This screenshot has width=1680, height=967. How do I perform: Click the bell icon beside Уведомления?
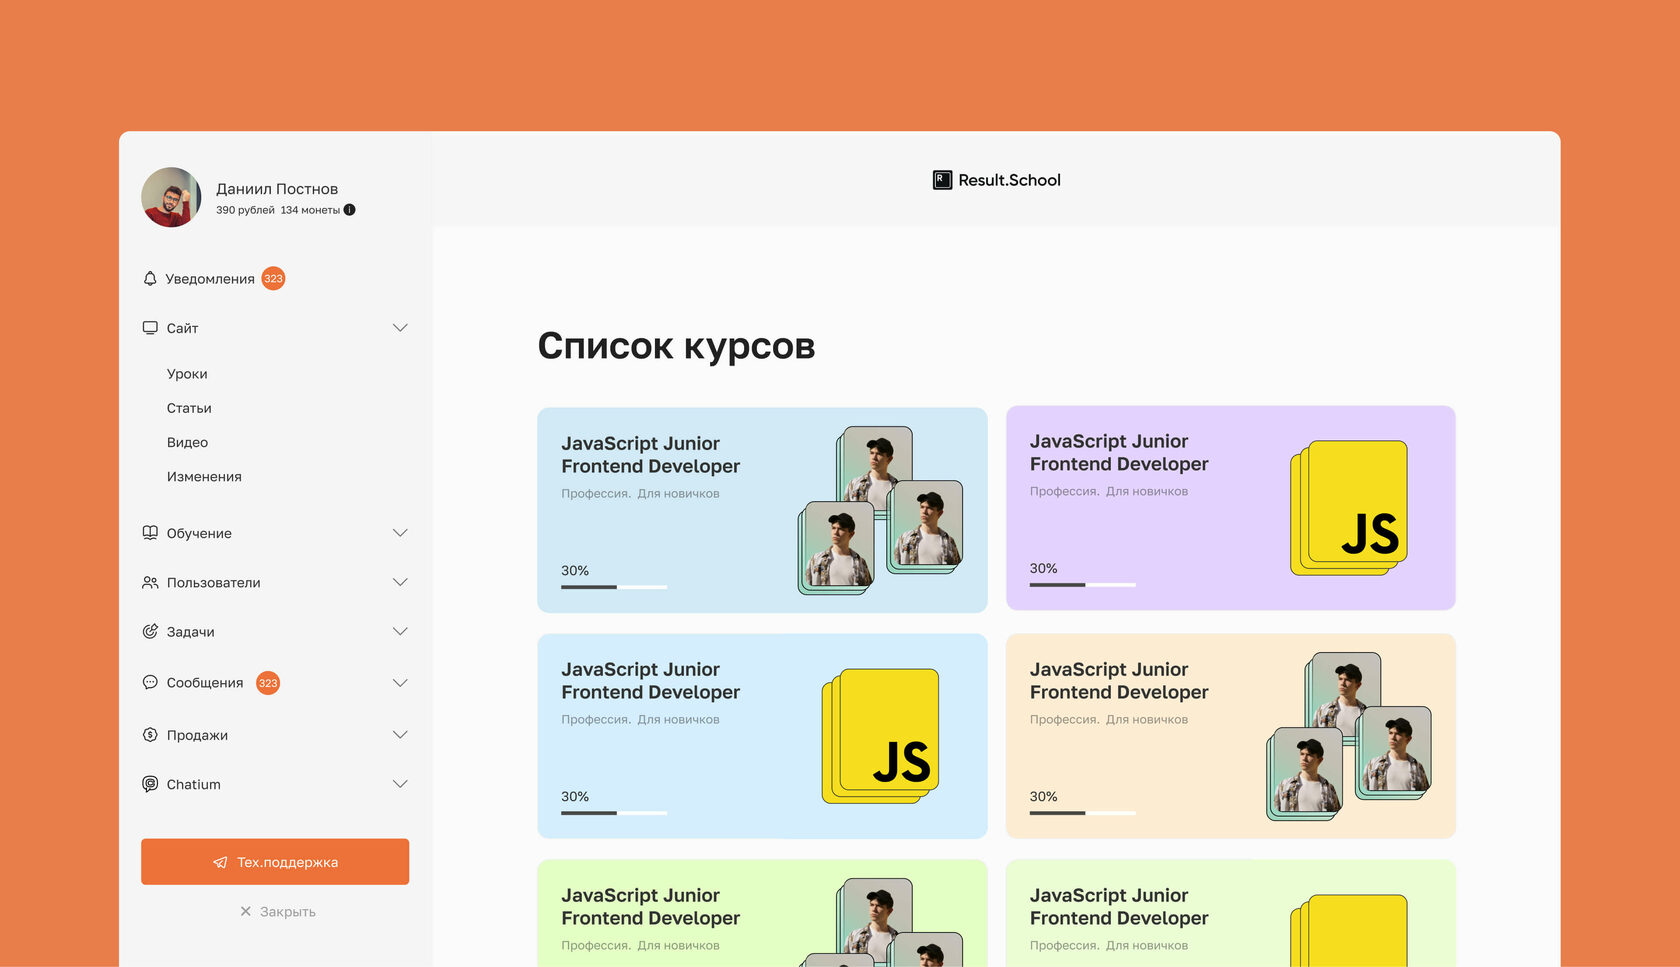(150, 279)
